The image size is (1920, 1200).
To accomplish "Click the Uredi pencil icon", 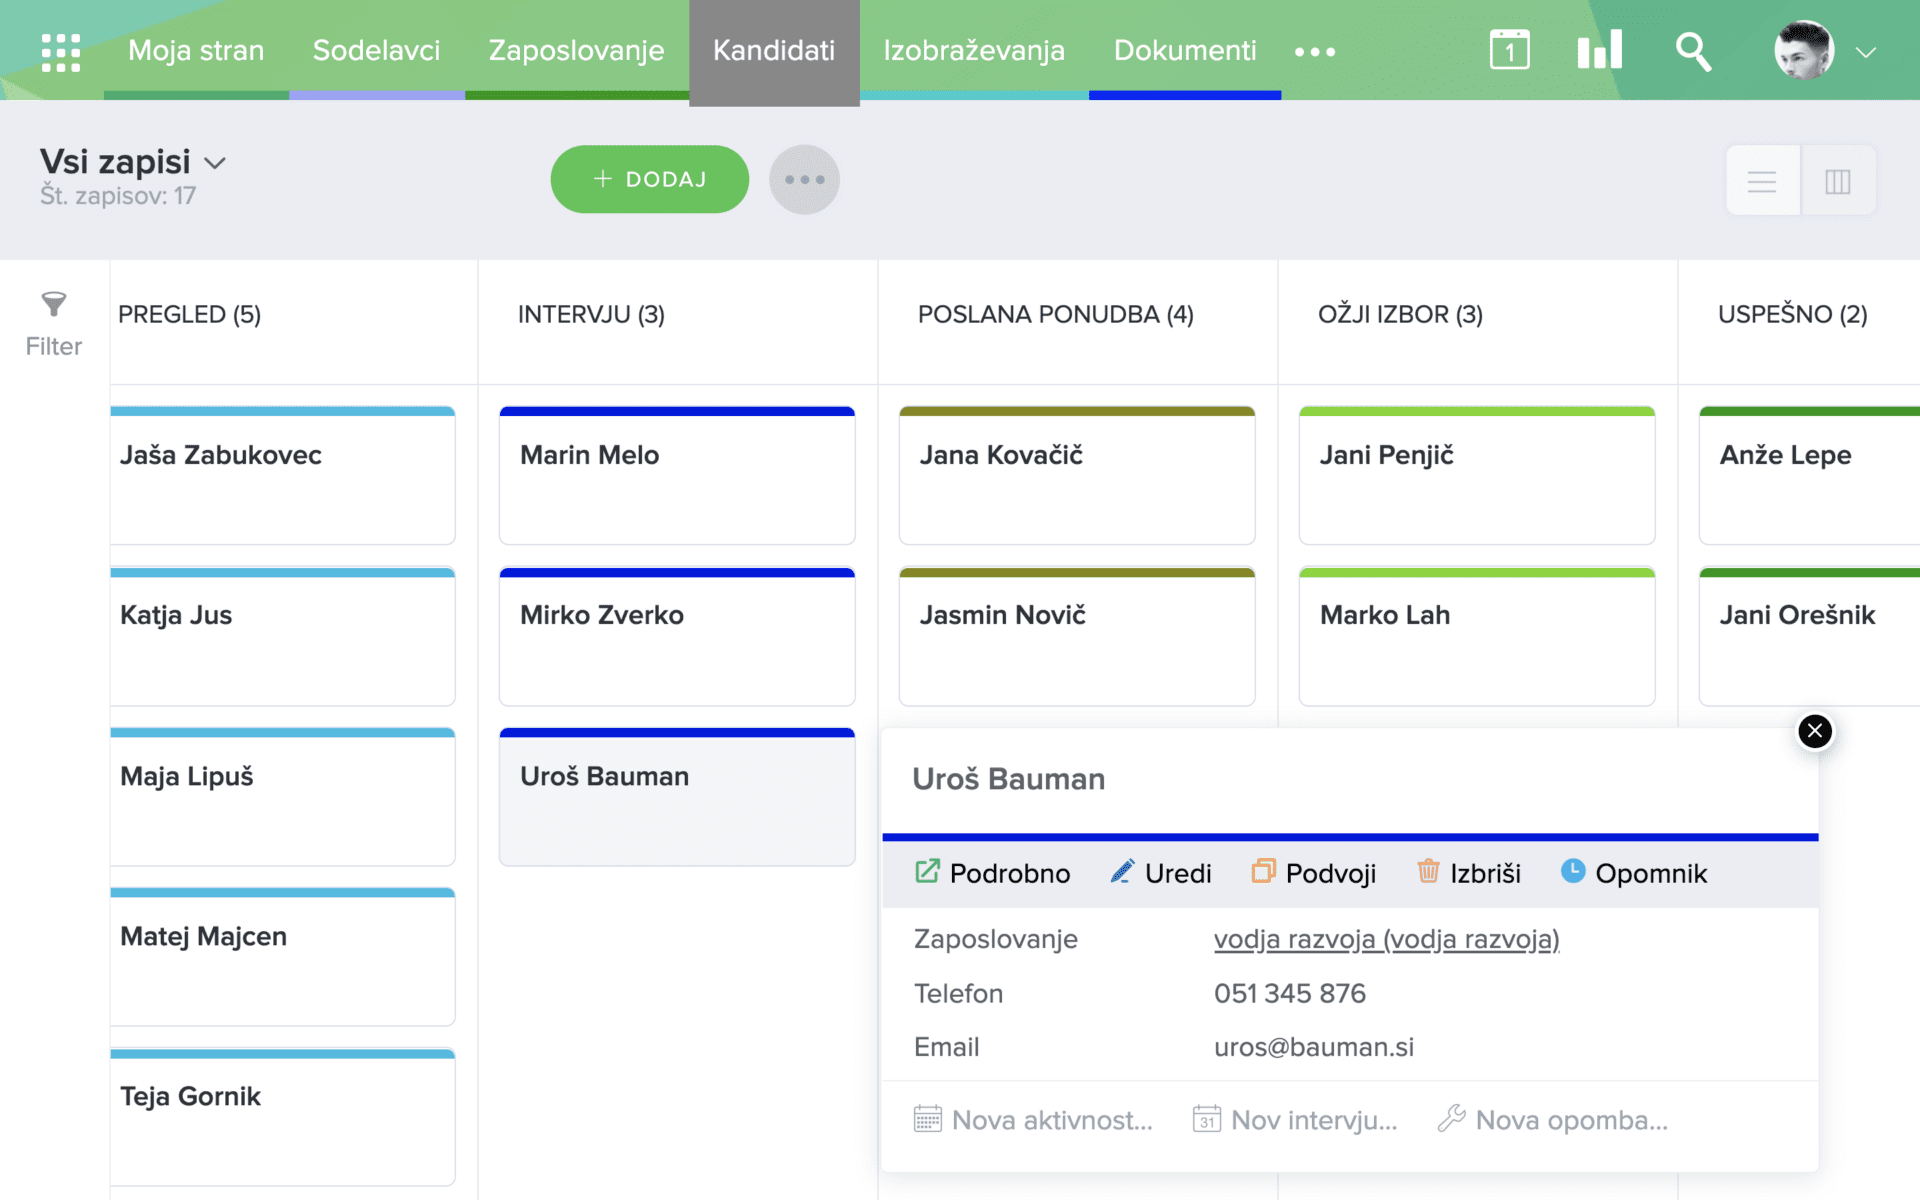I will coord(1122,872).
